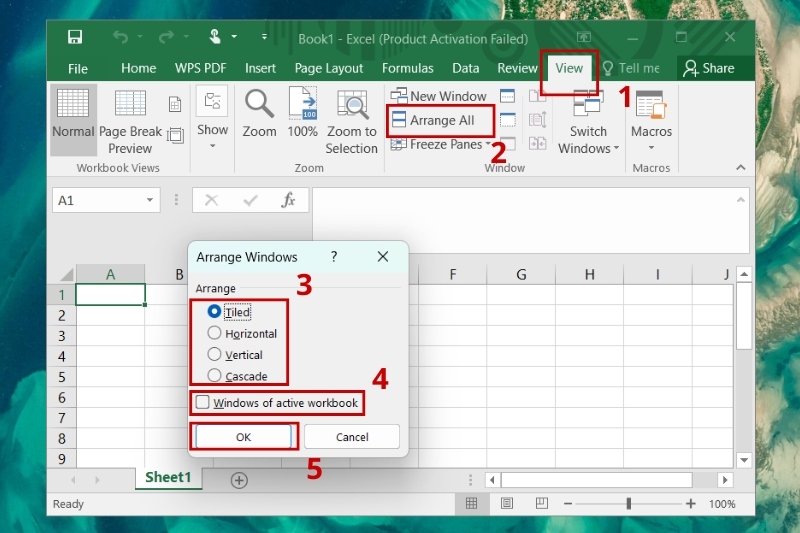Click the zoom slider handle
Viewport: 800px width, 533px height.
pos(629,504)
